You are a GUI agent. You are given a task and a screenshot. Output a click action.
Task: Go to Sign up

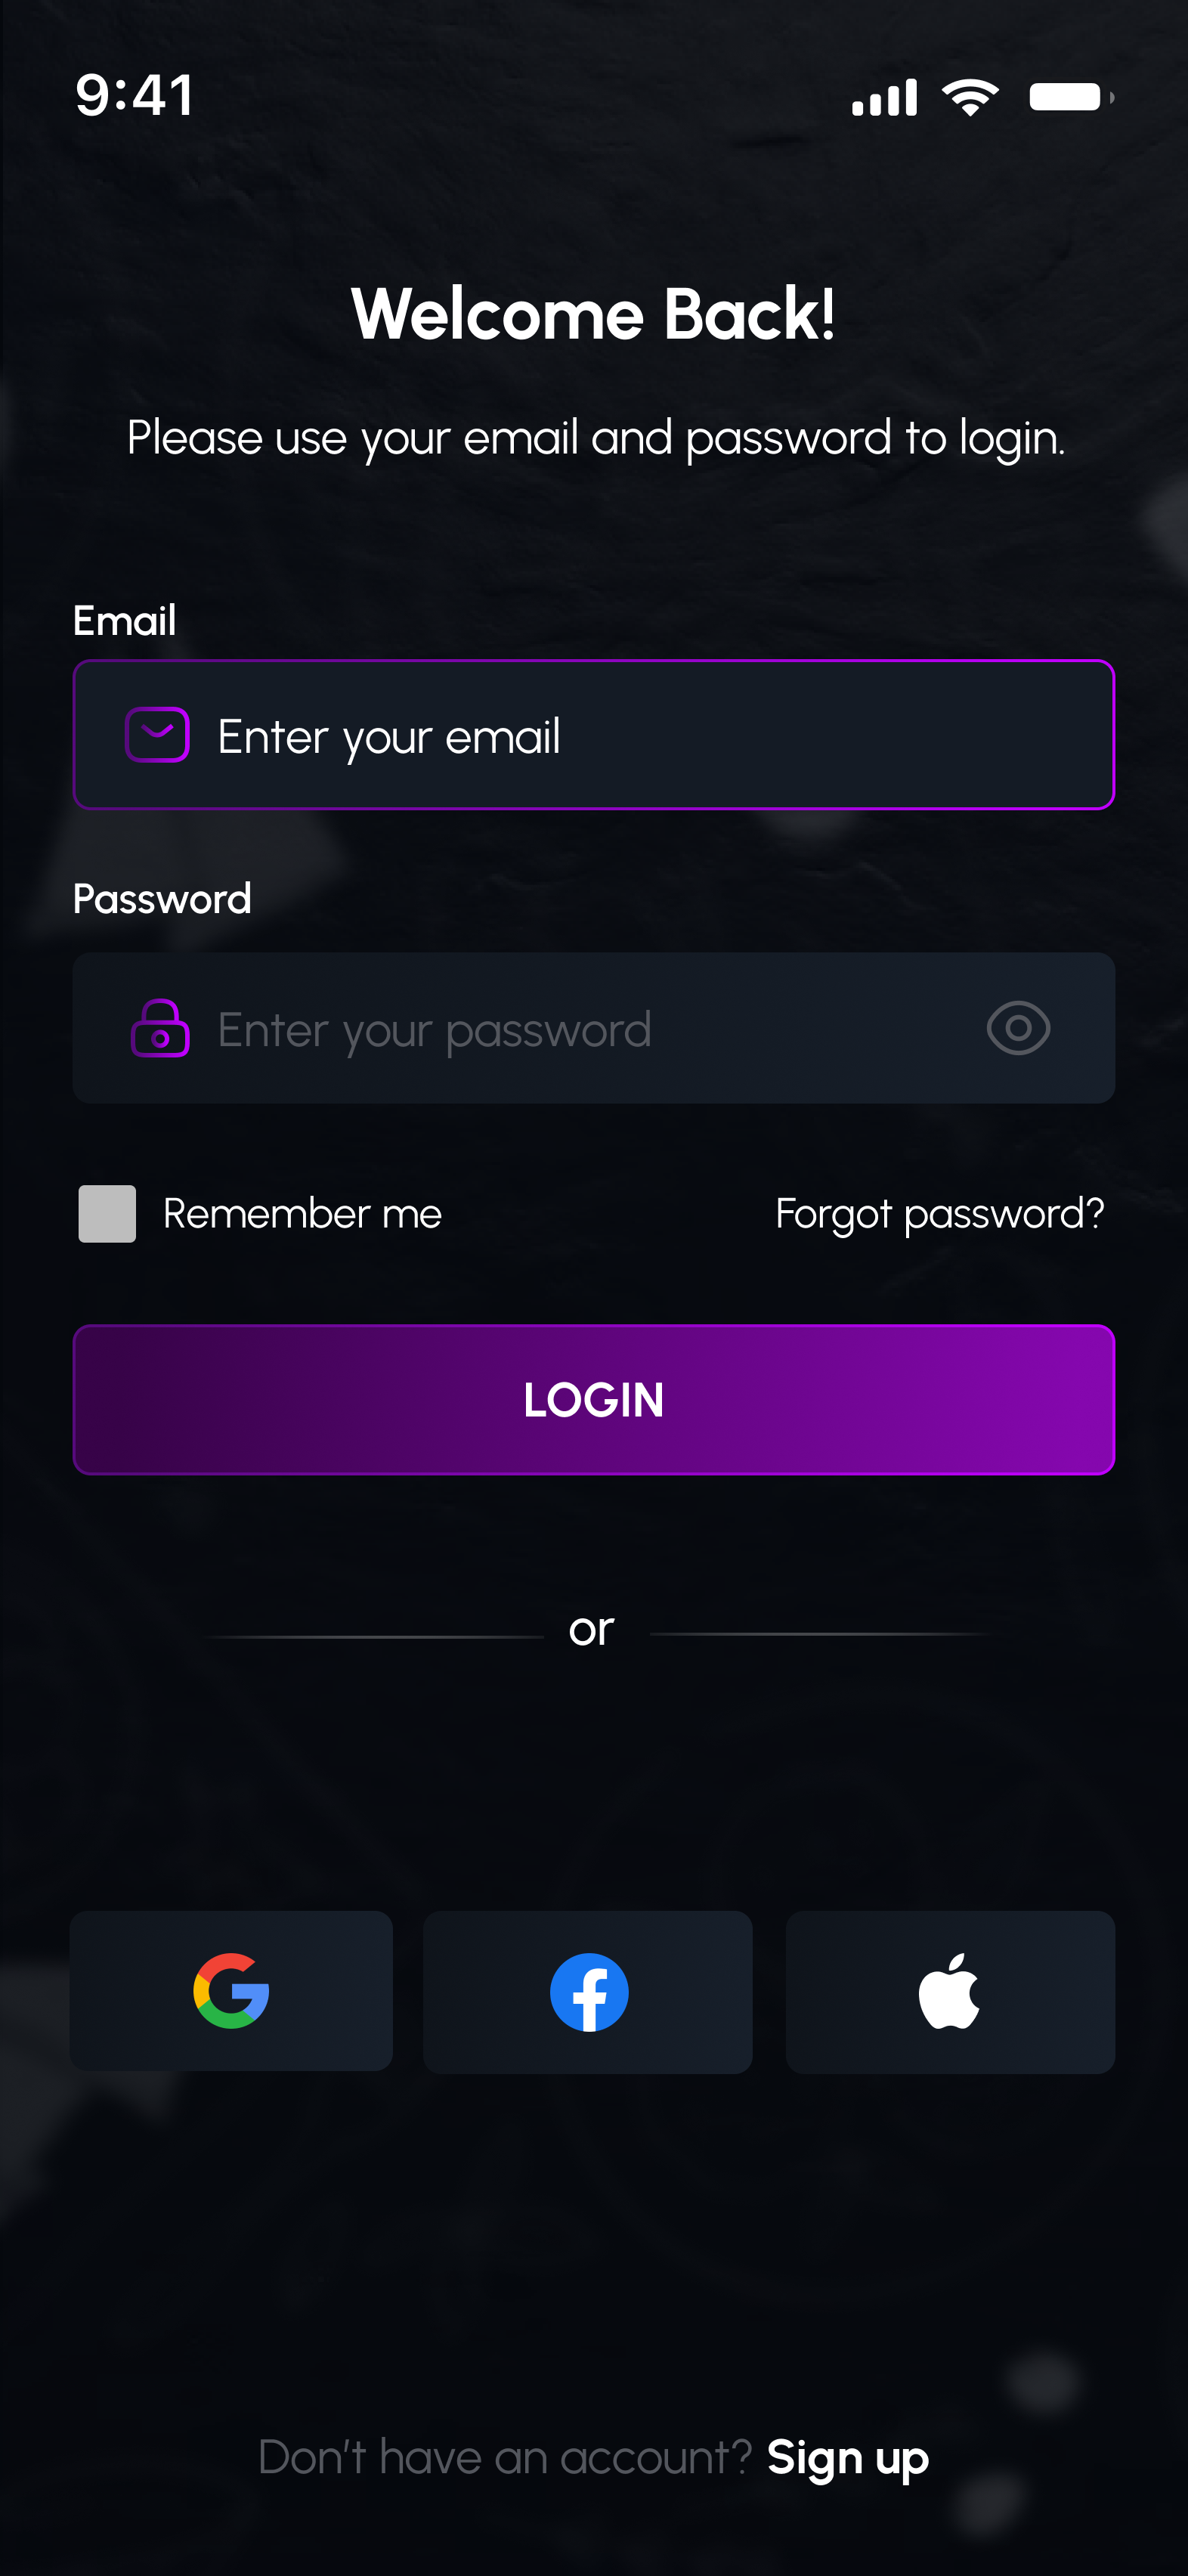click(x=847, y=2457)
